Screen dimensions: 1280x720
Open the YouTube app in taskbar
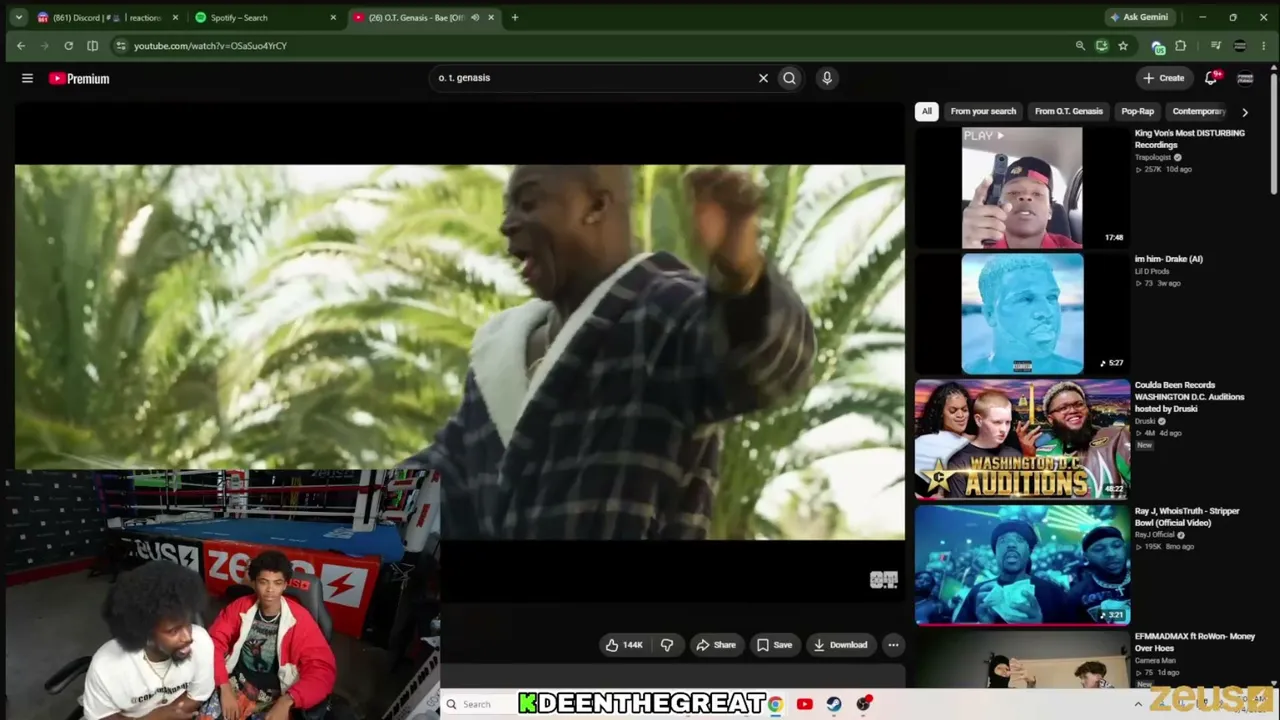(805, 704)
